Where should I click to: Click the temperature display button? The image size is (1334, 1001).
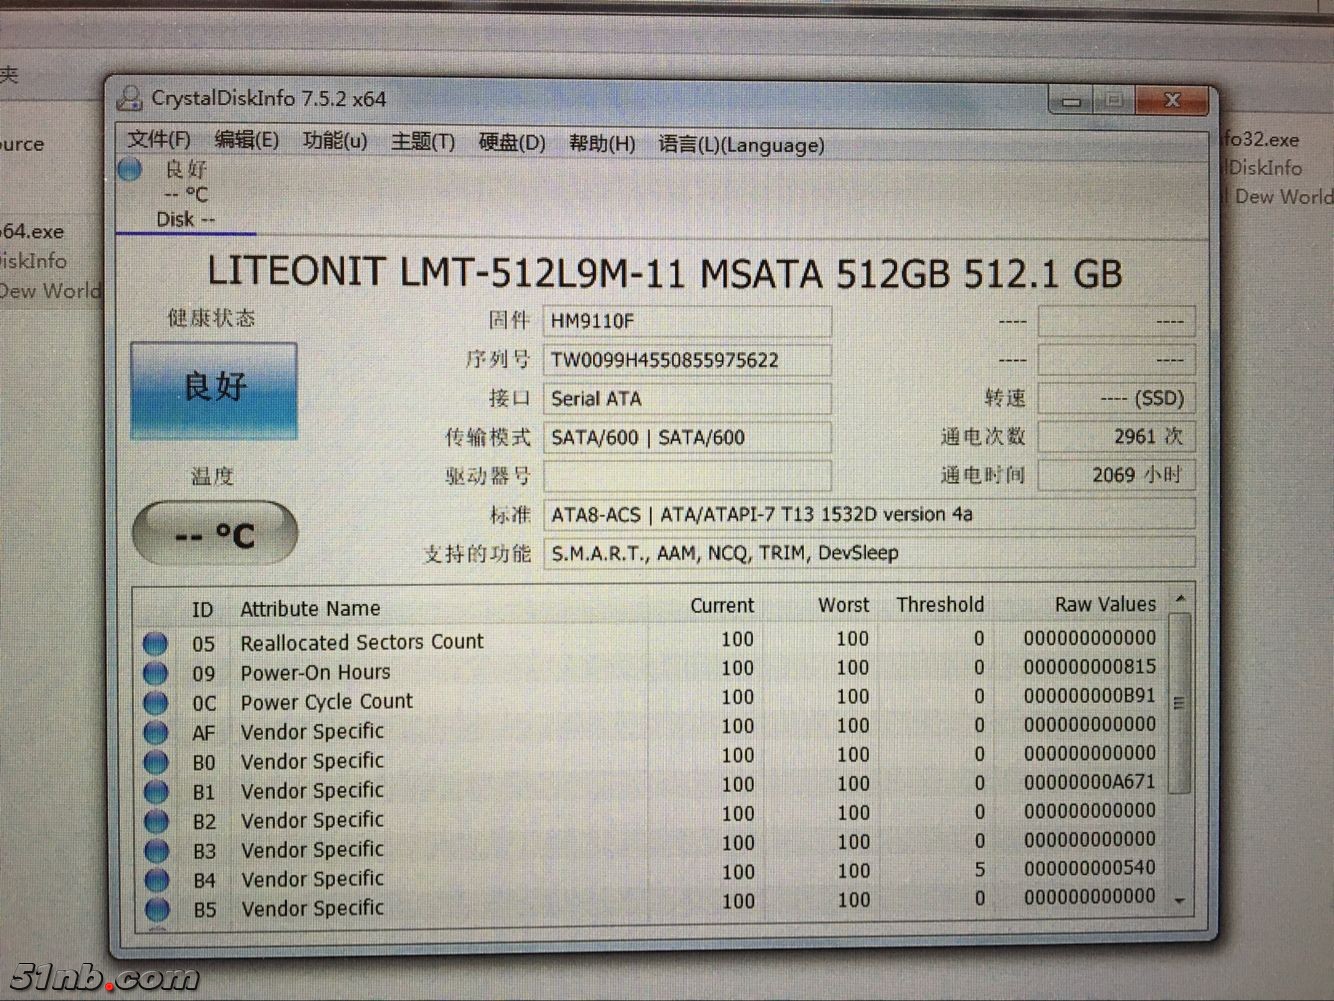(215, 534)
